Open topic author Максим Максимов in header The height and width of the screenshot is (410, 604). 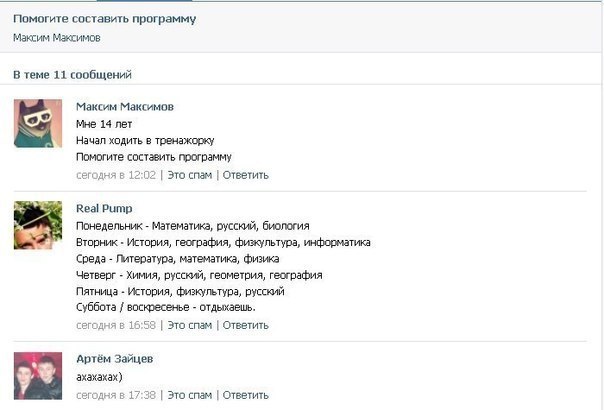(57, 38)
